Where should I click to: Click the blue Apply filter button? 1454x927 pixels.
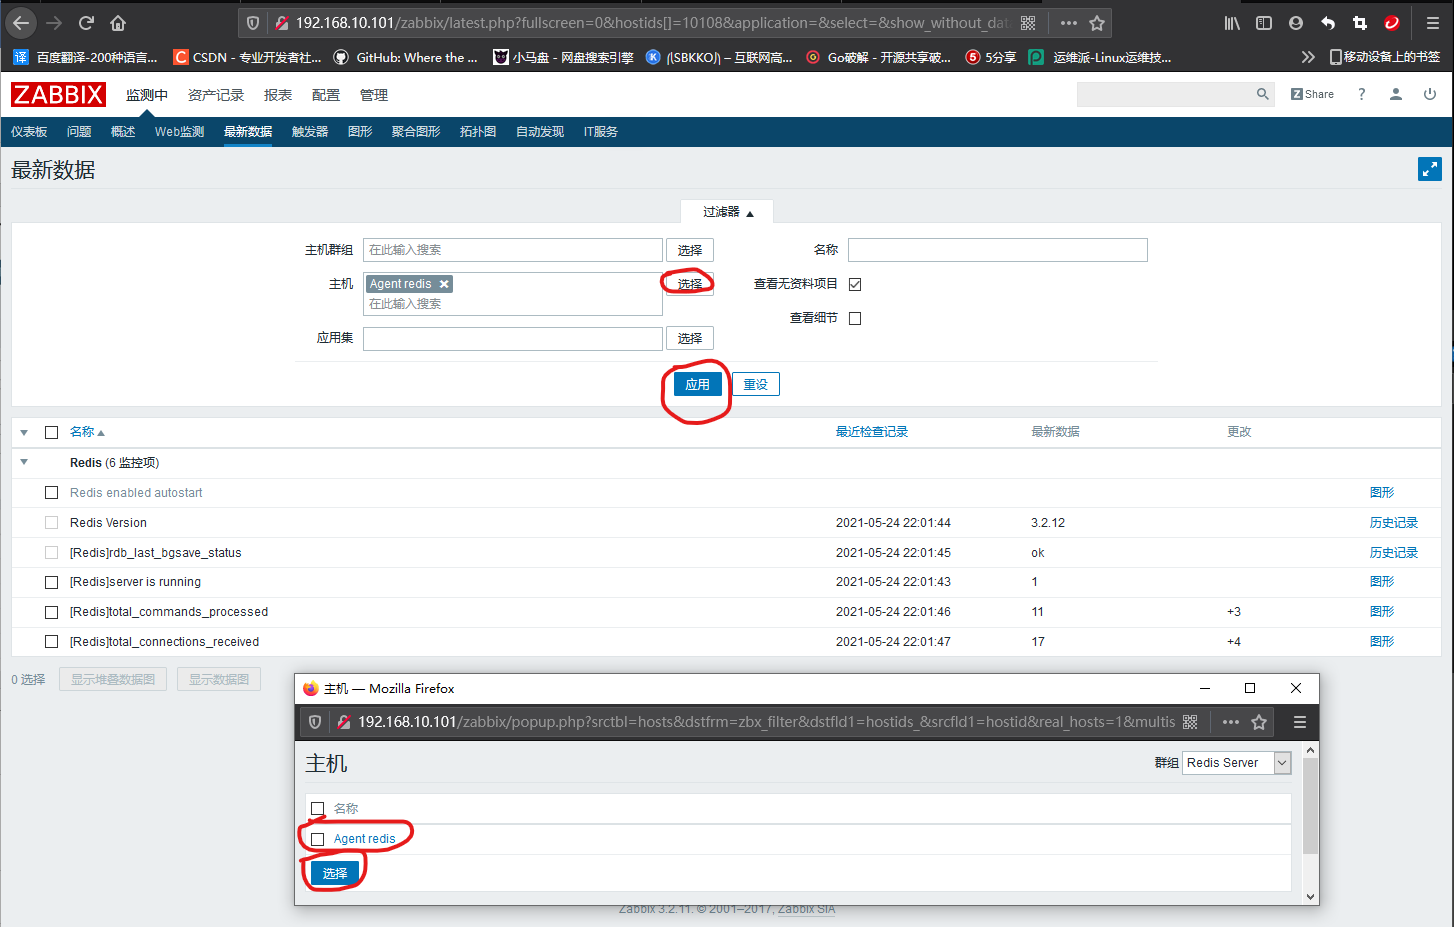click(697, 384)
